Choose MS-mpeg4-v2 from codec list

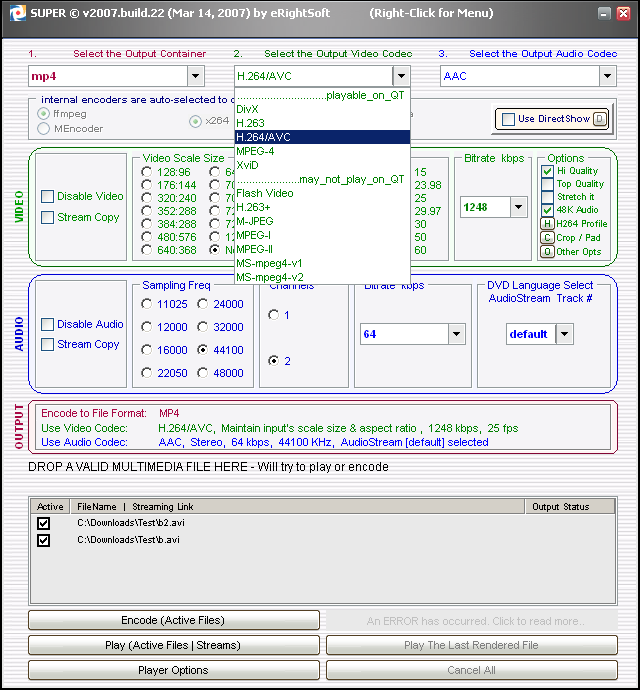coord(323,278)
